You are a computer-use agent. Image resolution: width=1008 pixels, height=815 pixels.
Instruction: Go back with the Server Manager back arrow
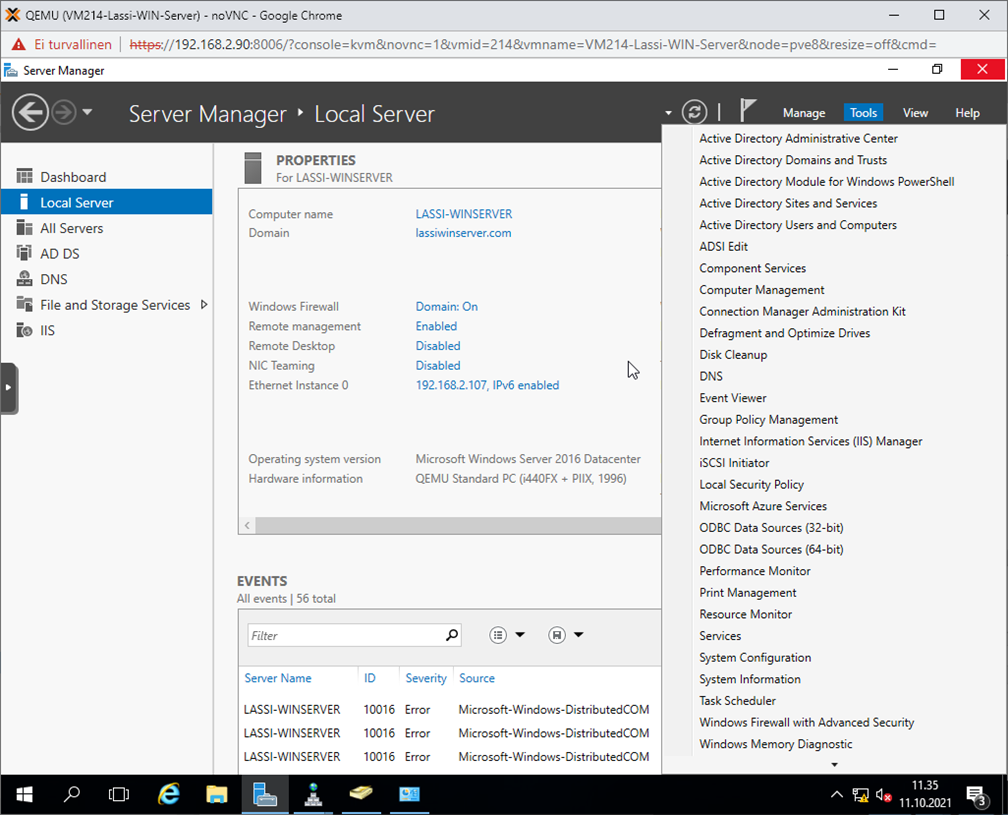[x=30, y=112]
